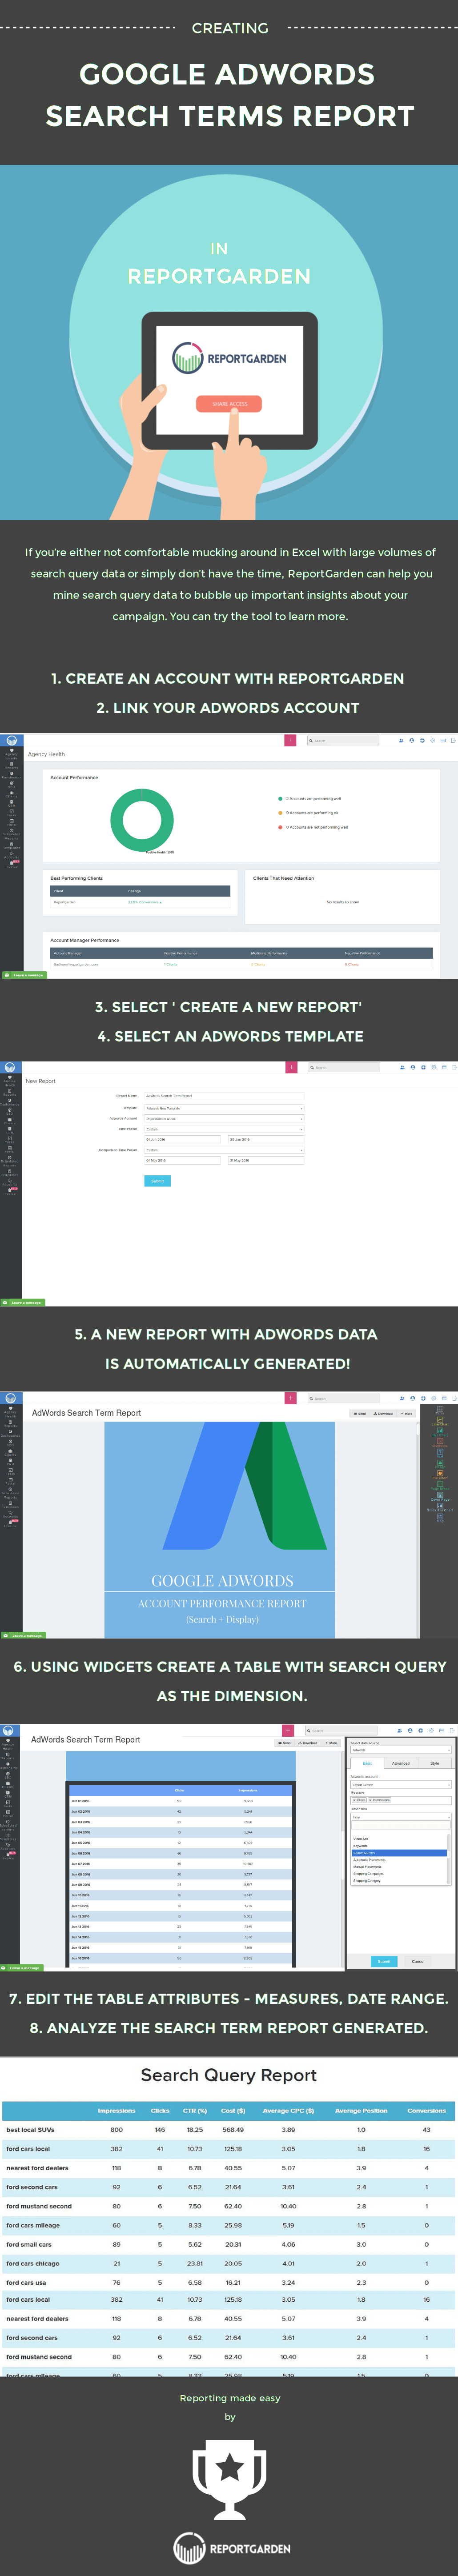The height and width of the screenshot is (2576, 458).
Task: Click Conversions column header in Search Query Report
Action: click(x=426, y=2110)
